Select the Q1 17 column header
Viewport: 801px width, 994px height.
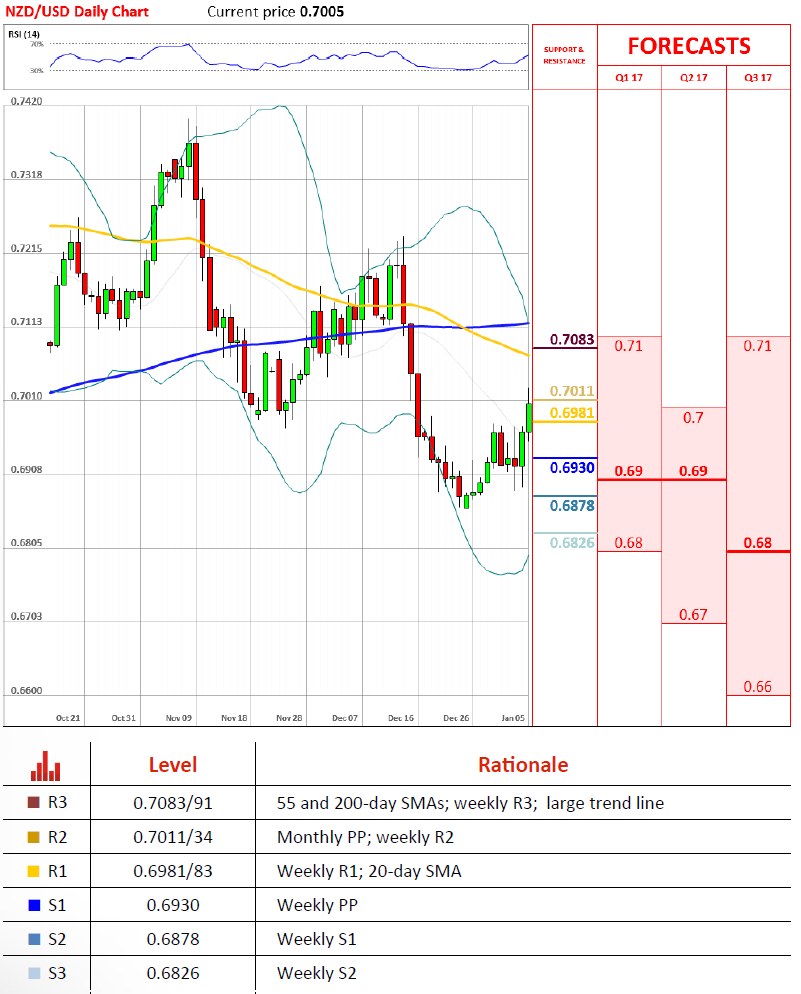coord(629,77)
